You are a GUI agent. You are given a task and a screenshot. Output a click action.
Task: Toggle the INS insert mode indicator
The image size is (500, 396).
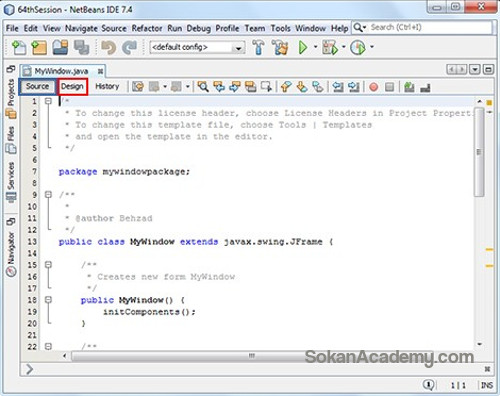coord(487,385)
